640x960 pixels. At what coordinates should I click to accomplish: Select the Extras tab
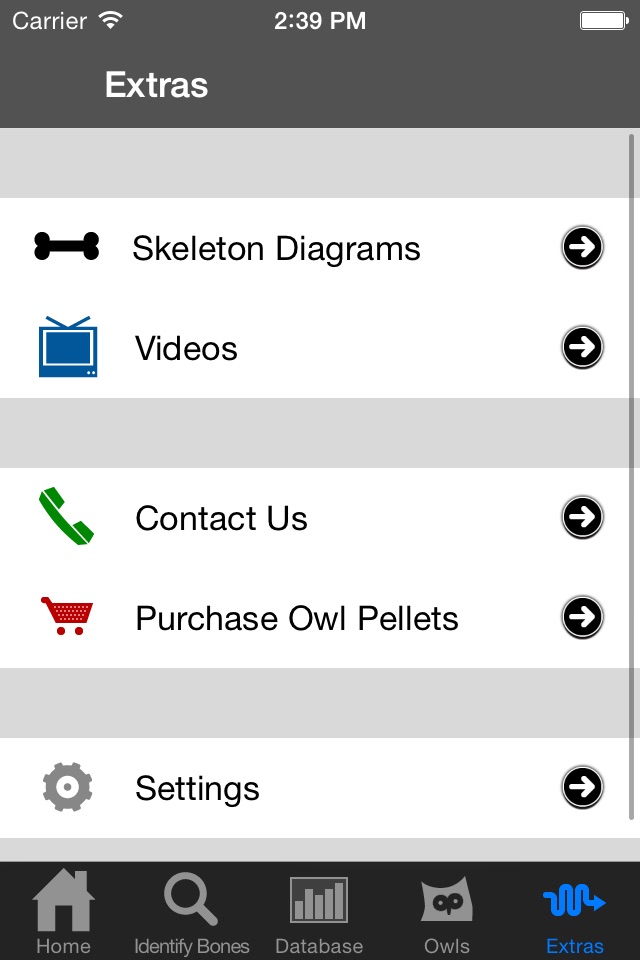(x=575, y=912)
